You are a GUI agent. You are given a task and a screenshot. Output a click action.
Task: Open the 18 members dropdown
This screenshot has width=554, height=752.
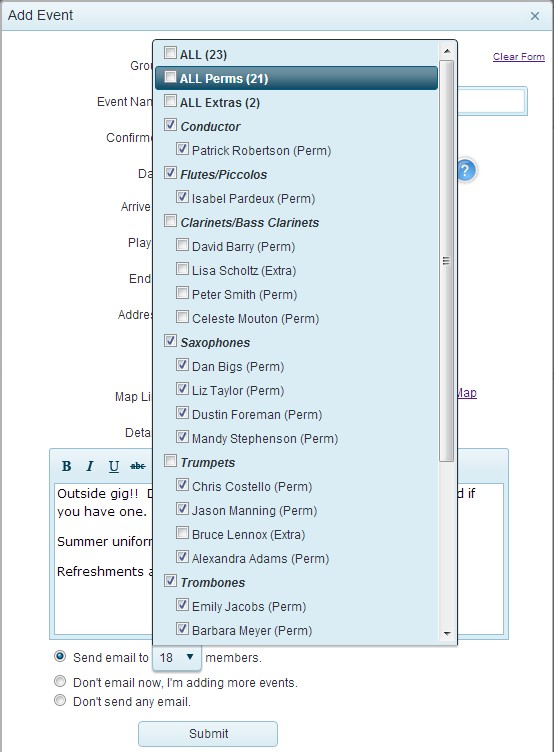coord(177,658)
